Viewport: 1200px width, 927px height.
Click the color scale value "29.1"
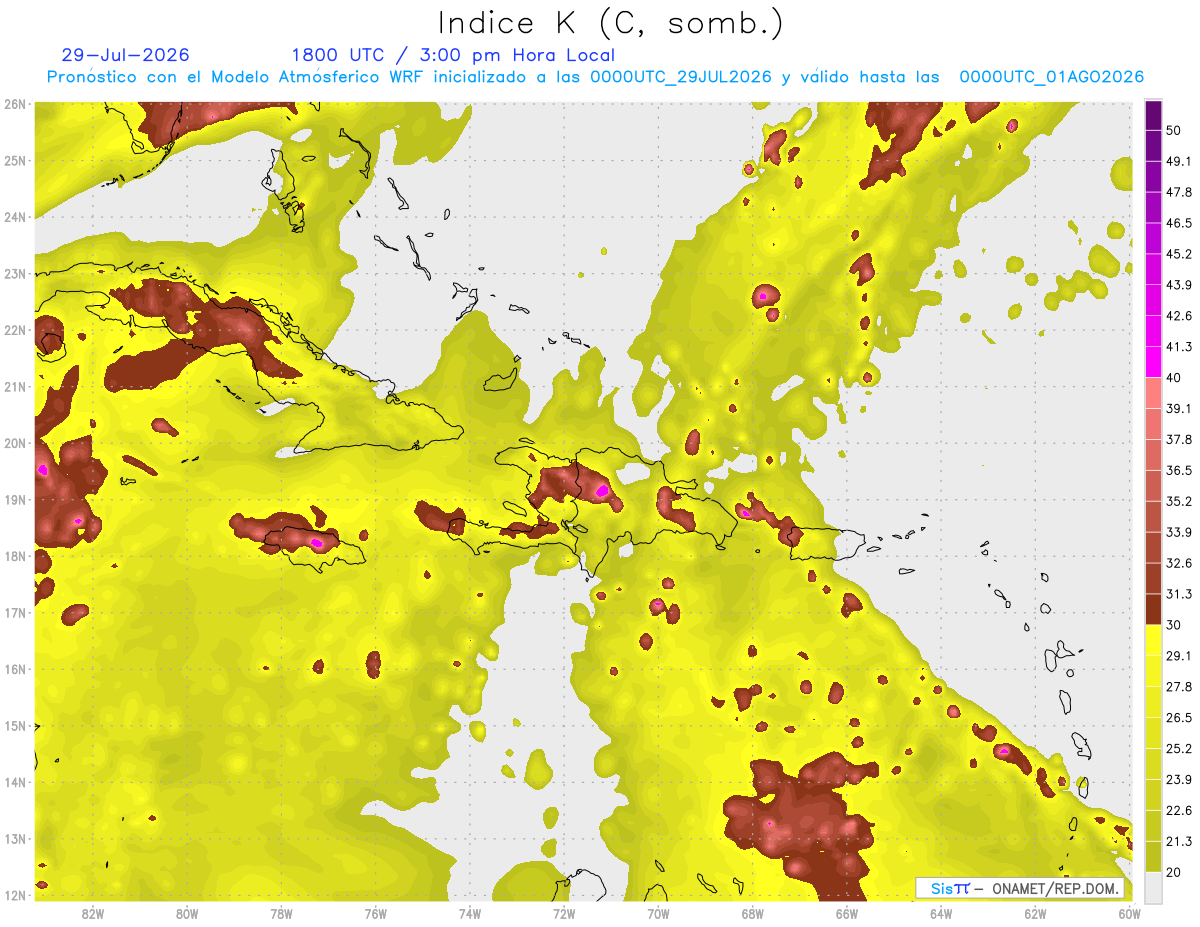click(x=1179, y=655)
